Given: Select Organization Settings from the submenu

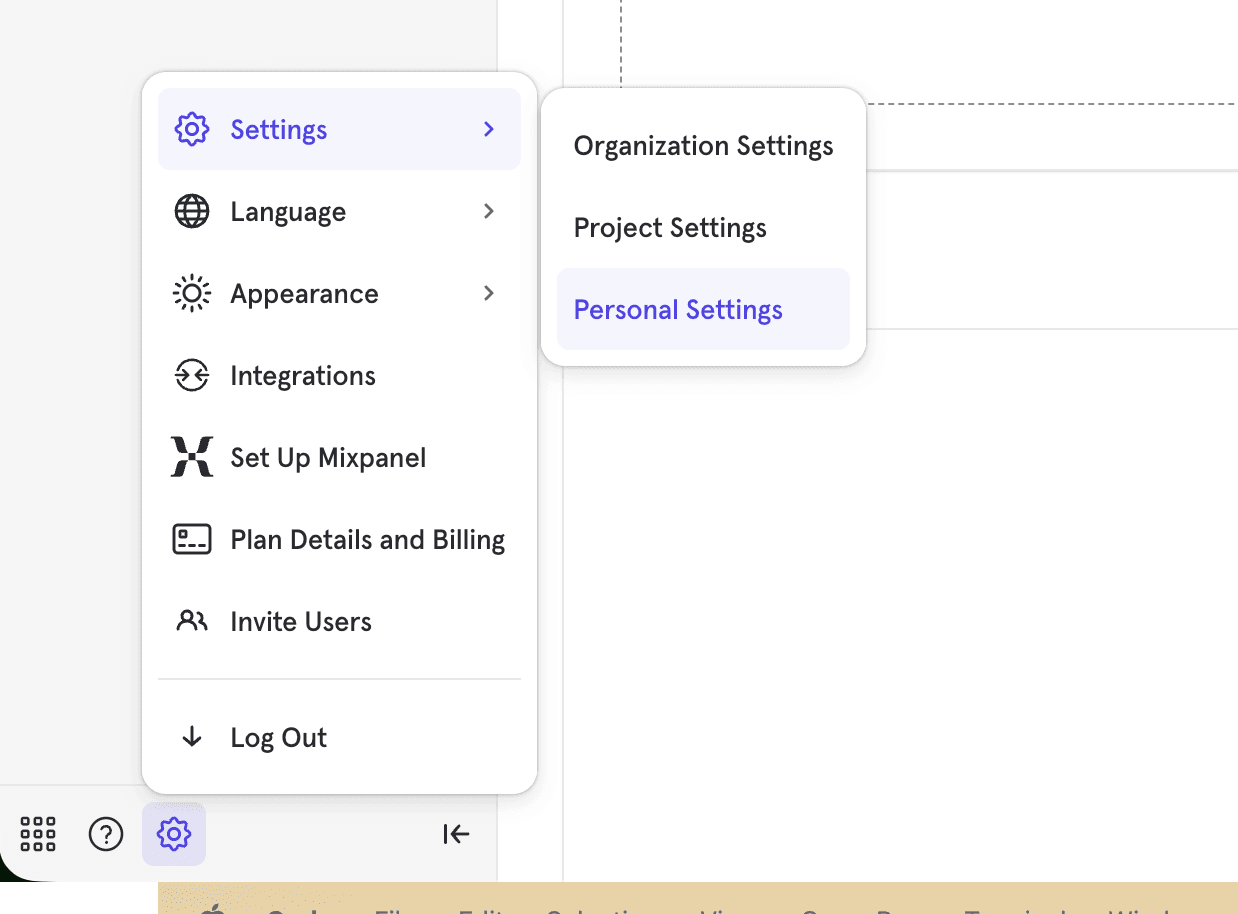Looking at the screenshot, I should coord(702,145).
